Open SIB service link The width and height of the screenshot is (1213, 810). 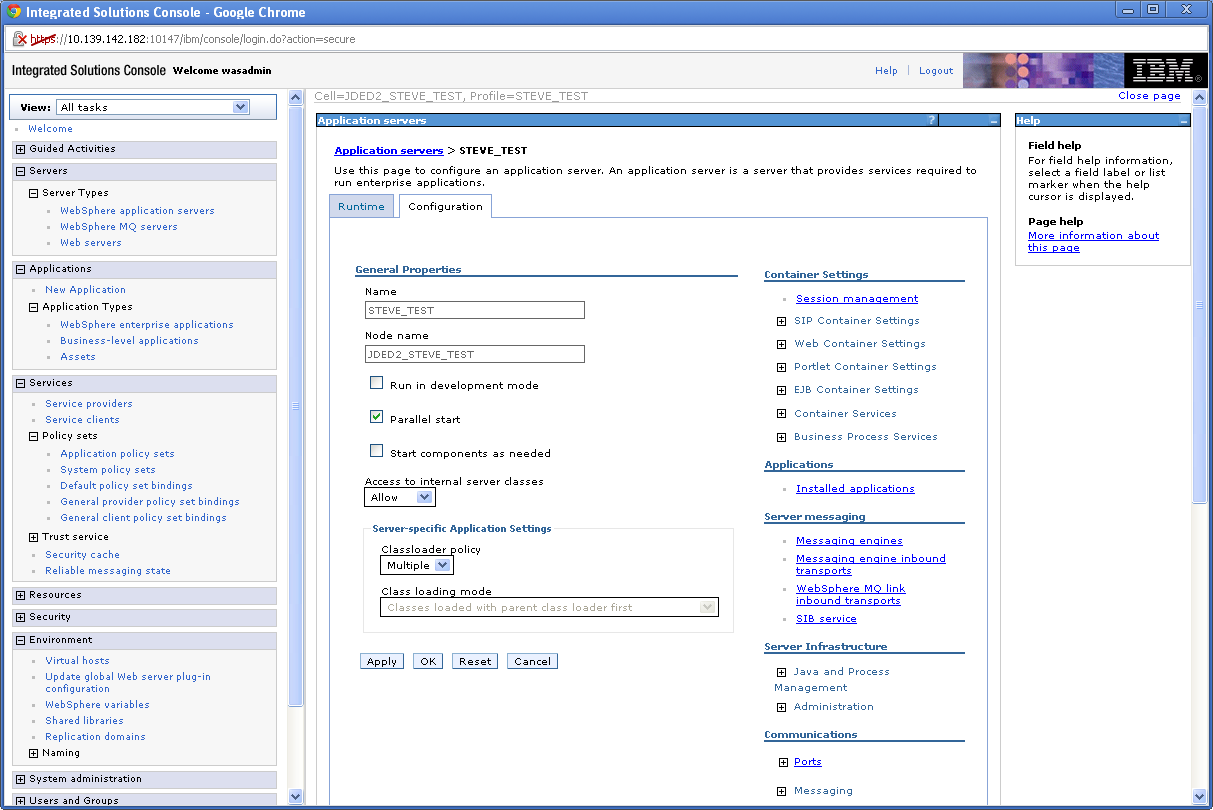(x=826, y=619)
